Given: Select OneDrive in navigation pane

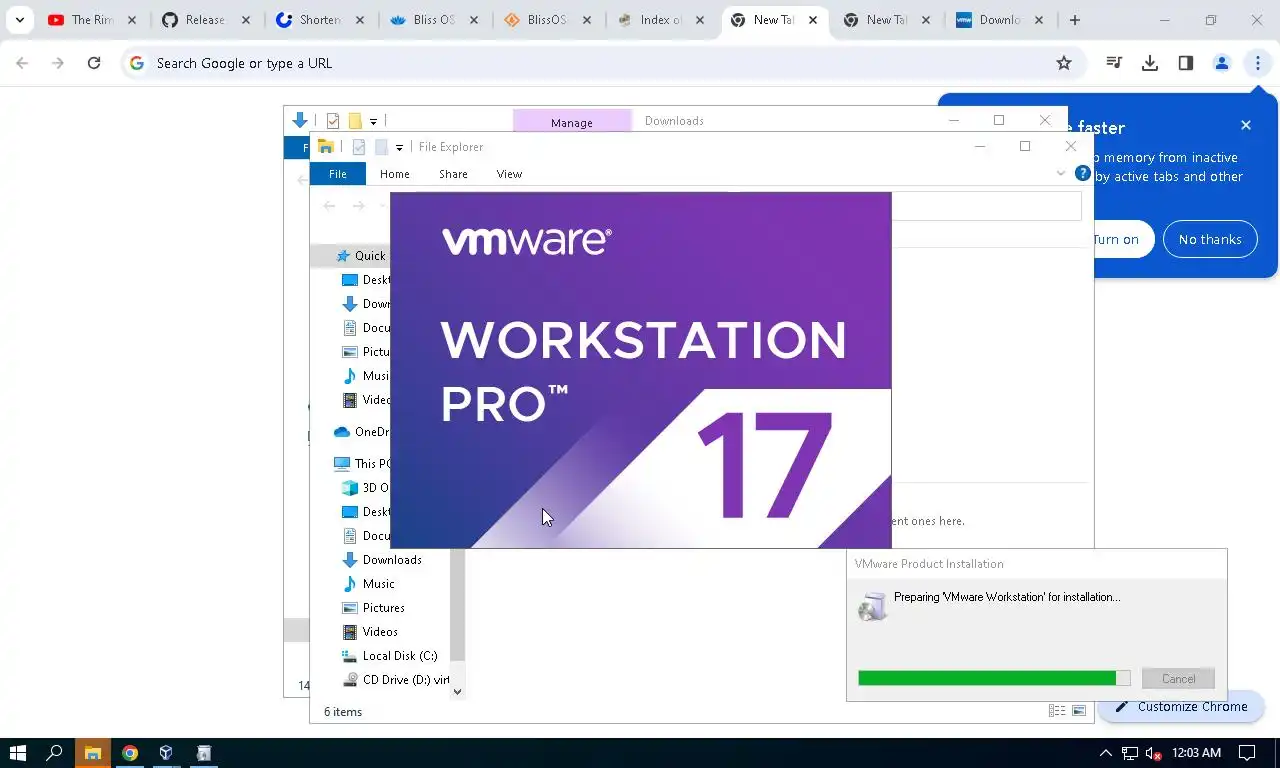Looking at the screenshot, I should (x=360, y=432).
